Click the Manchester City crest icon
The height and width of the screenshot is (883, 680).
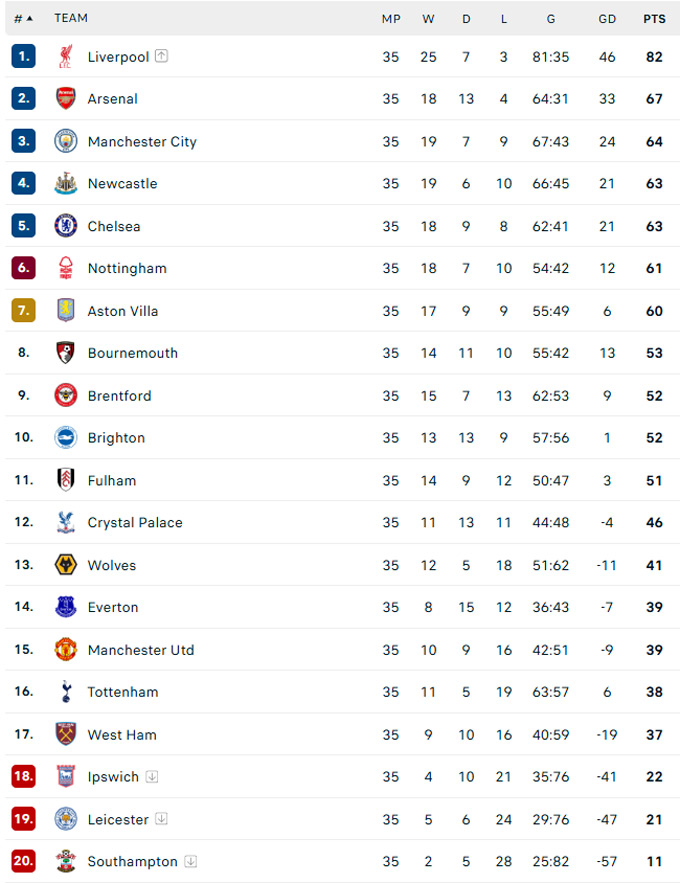pos(66,141)
